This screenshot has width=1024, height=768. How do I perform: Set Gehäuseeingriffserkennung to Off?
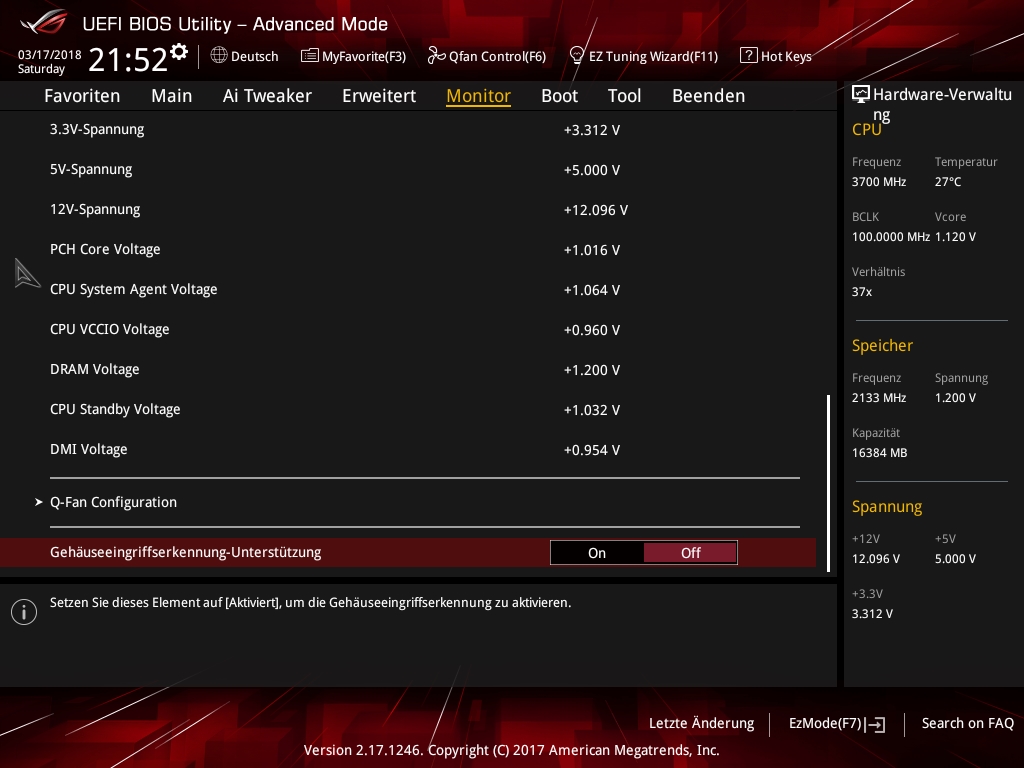click(x=690, y=553)
